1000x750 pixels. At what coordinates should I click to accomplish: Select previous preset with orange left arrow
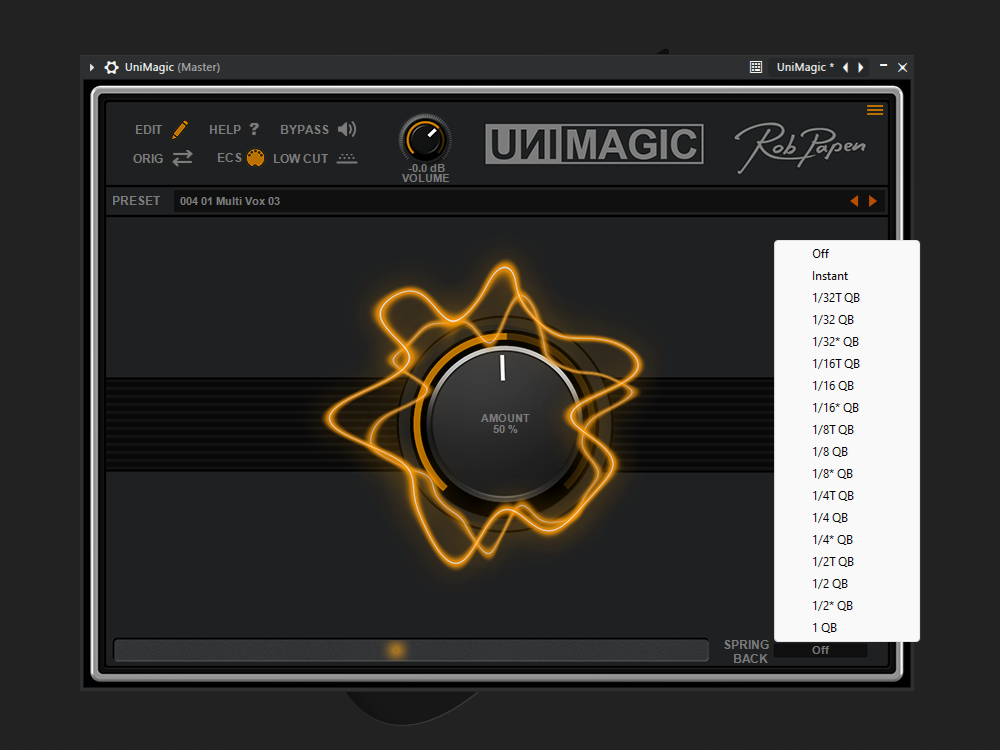[854, 201]
